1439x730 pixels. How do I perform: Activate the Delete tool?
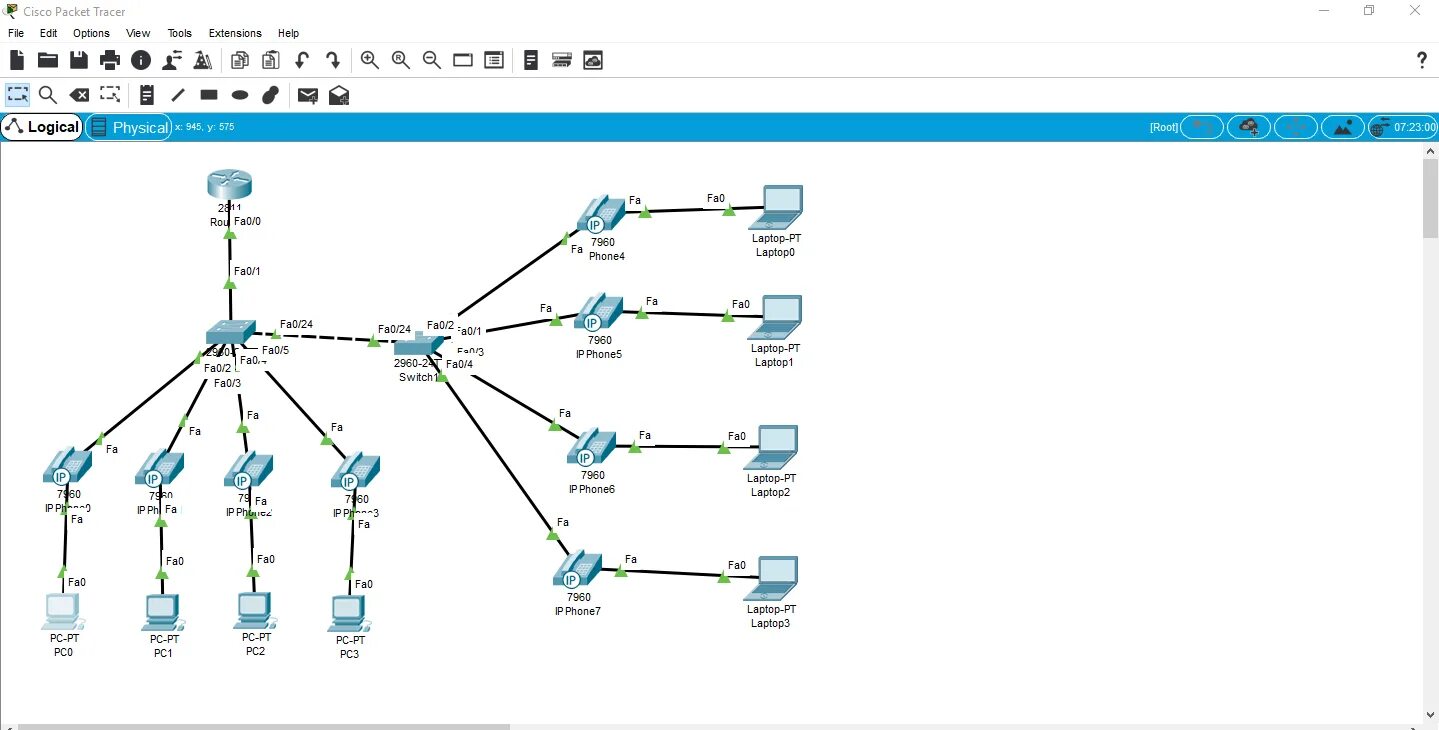click(79, 95)
